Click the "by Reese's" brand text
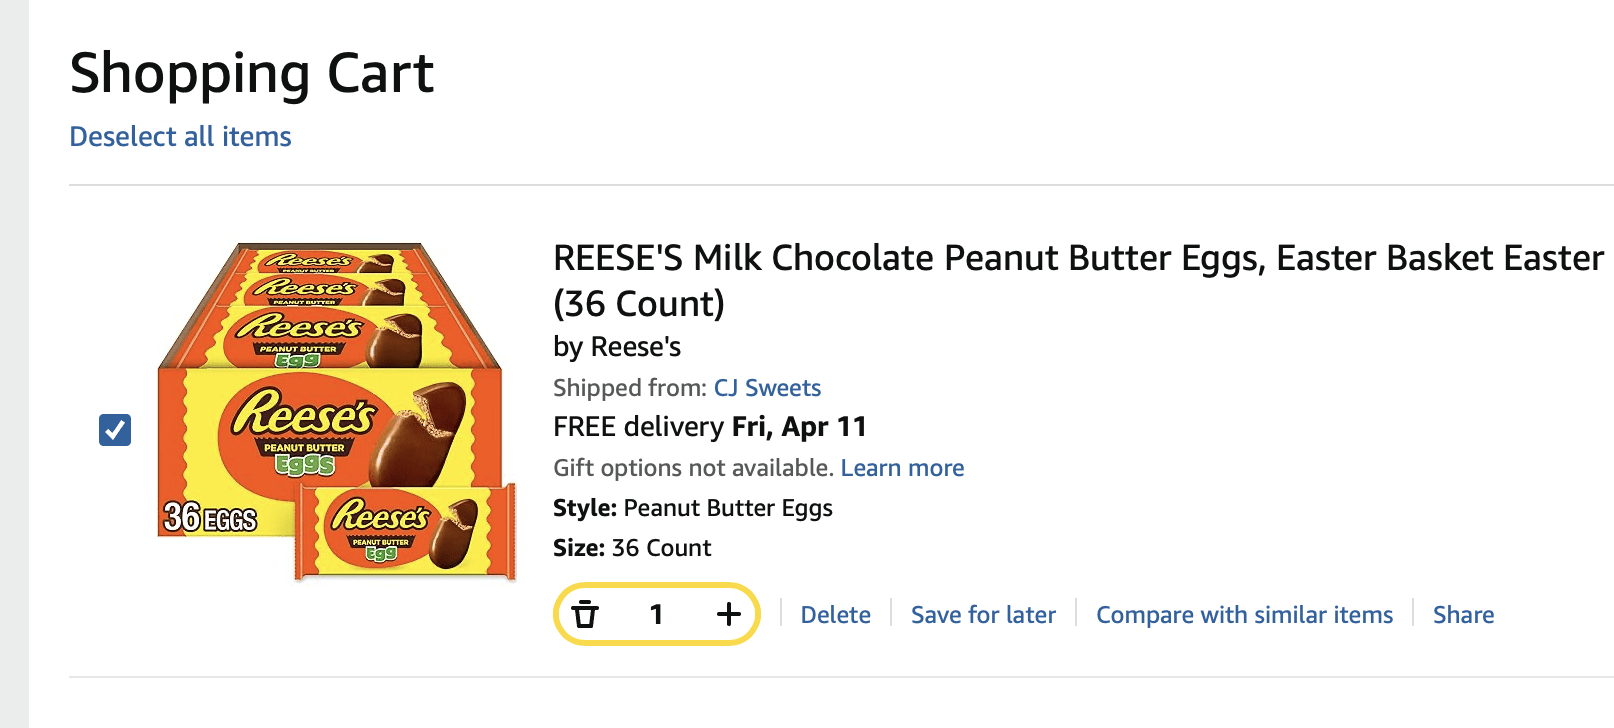This screenshot has width=1614, height=728. click(x=617, y=347)
